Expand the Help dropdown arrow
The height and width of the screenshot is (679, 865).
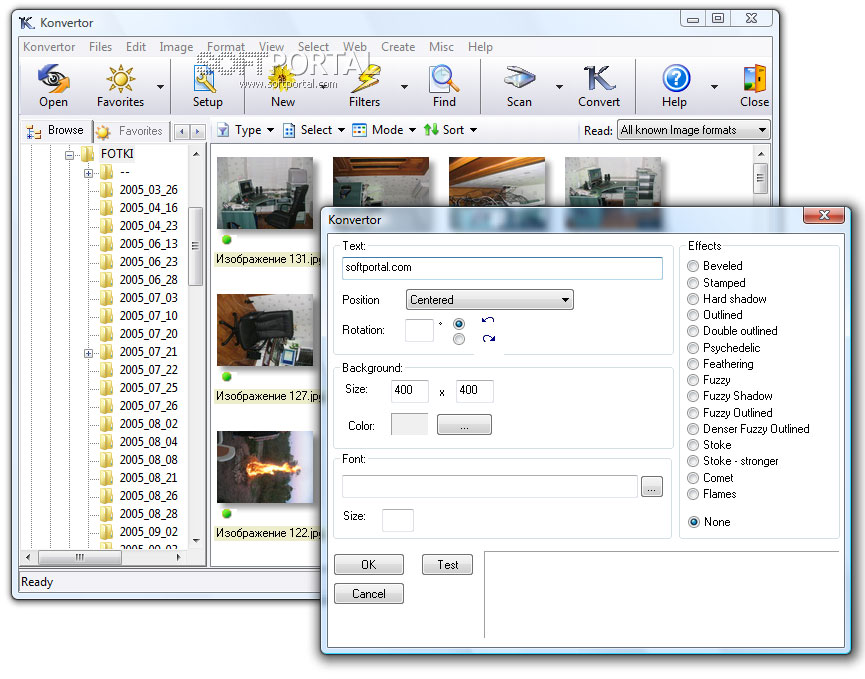pos(714,87)
